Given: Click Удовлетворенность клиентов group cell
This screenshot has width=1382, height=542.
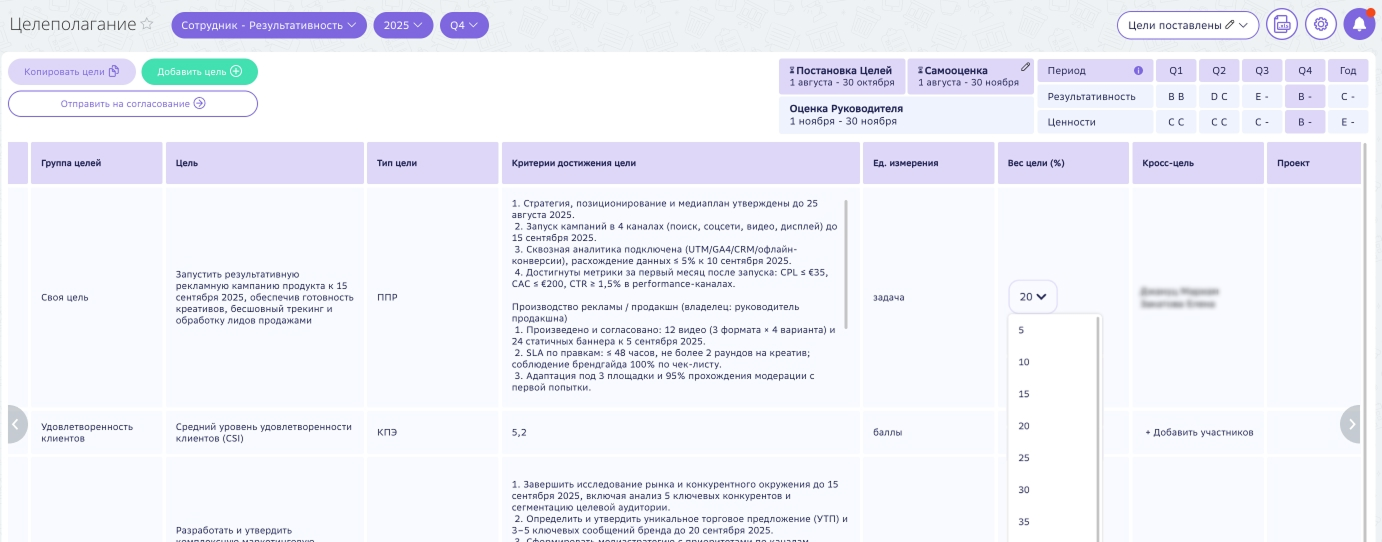Looking at the screenshot, I should tap(97, 432).
